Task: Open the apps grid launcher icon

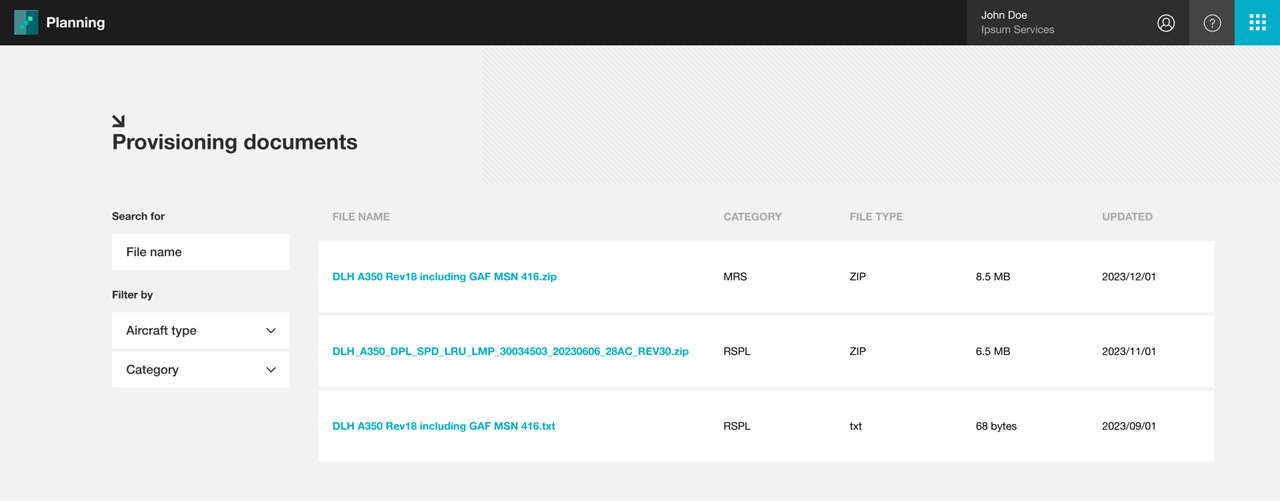Action: [1258, 23]
